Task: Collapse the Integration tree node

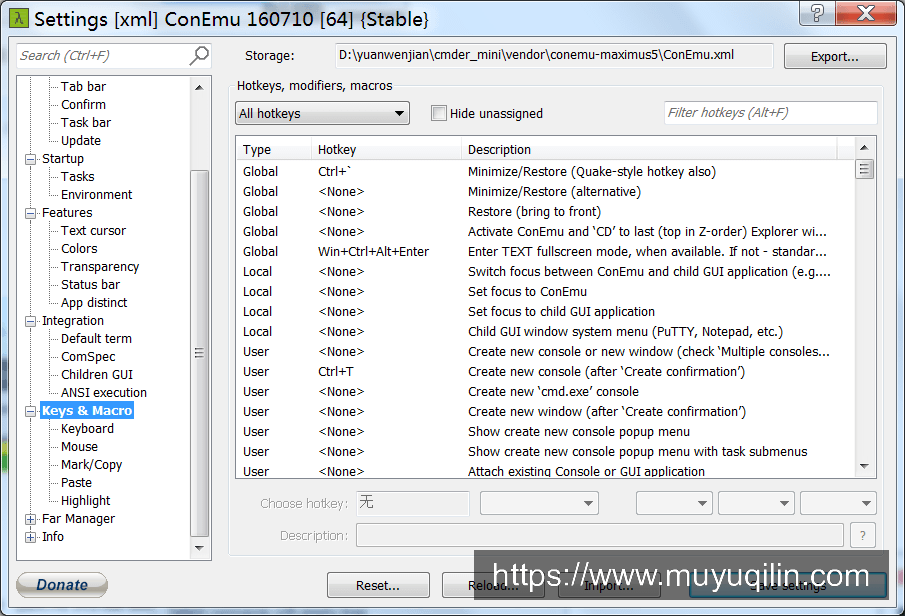Action: click(x=31, y=321)
